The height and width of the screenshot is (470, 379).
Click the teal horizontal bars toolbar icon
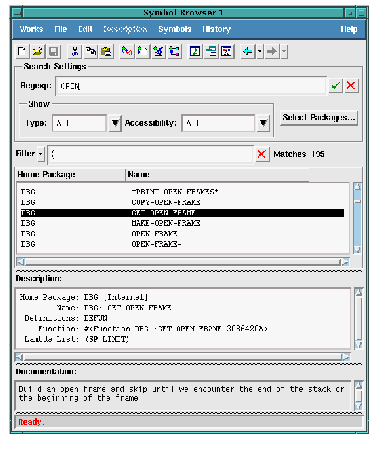[211, 52]
